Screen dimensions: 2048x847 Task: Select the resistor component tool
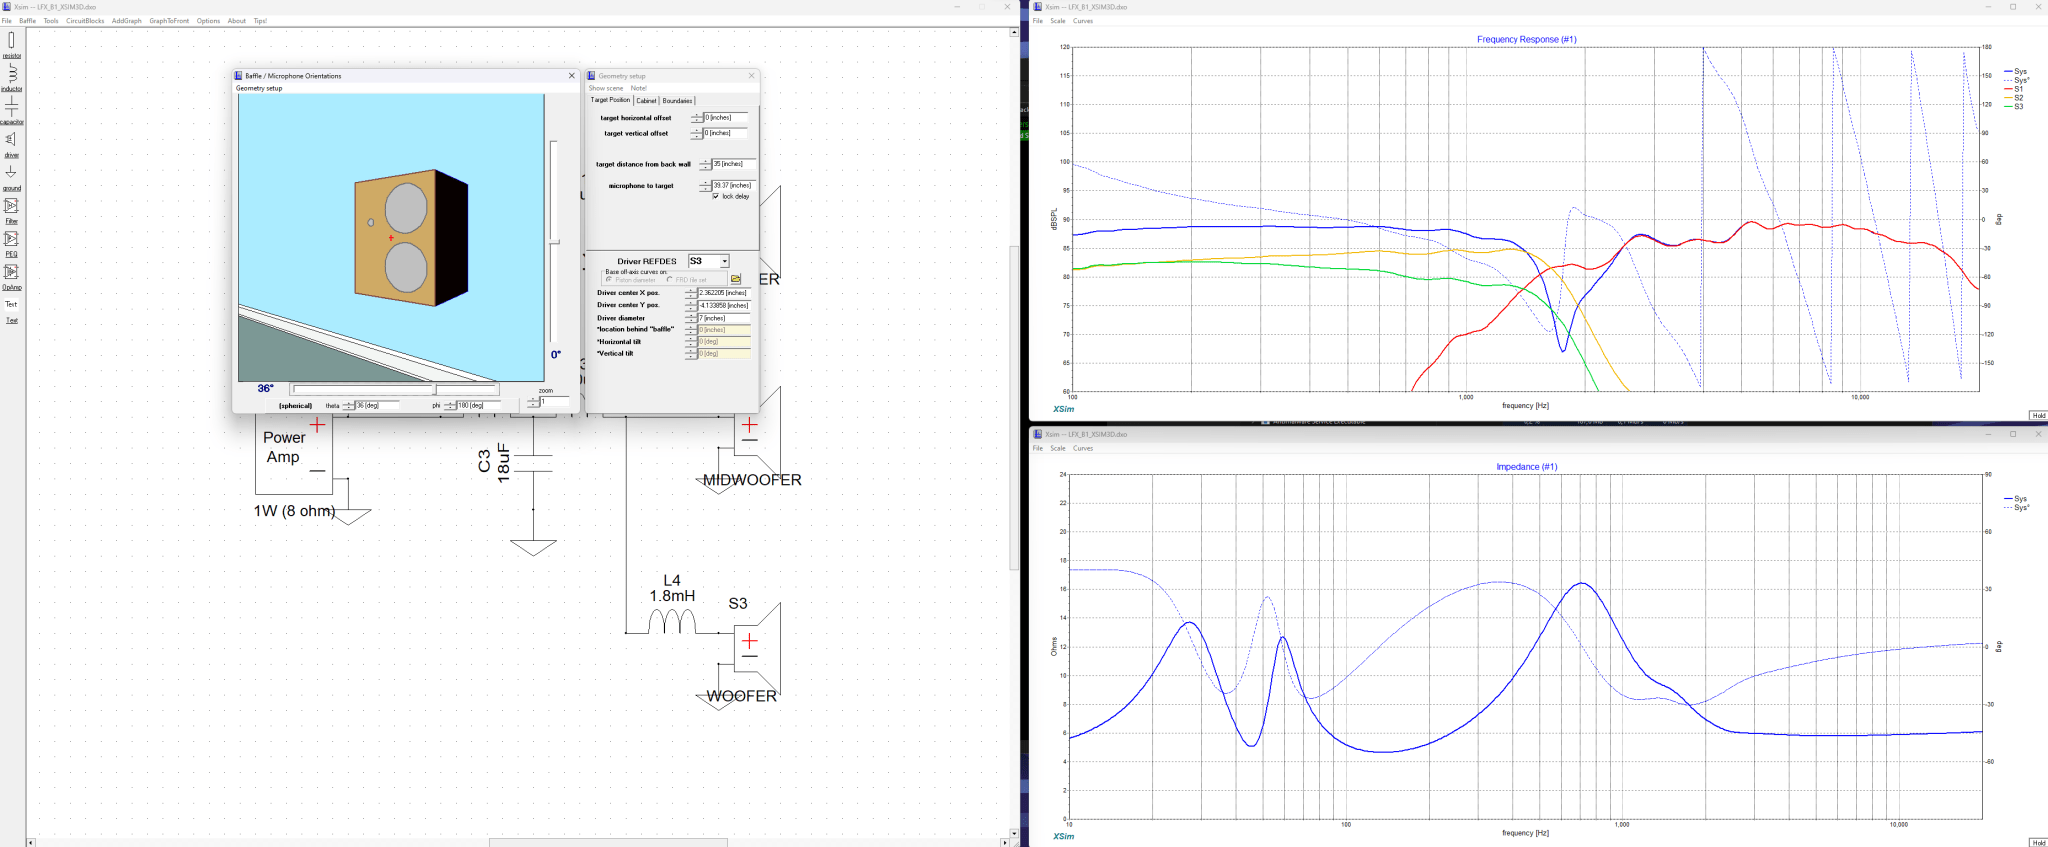point(11,44)
